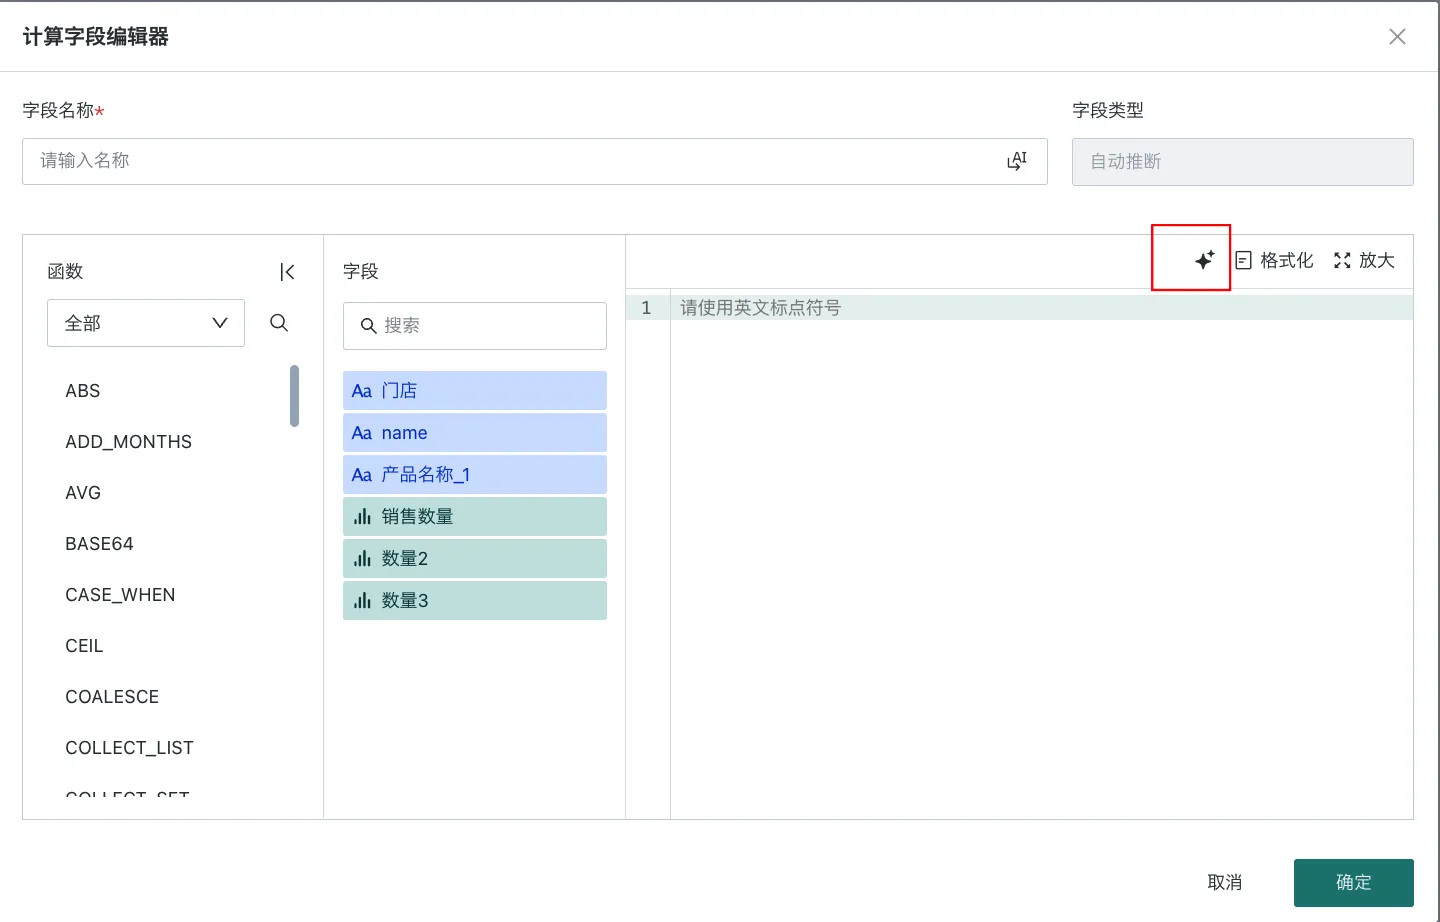Open the 字段类型 自动推断 dropdown
The image size is (1440, 922).
click(1242, 162)
